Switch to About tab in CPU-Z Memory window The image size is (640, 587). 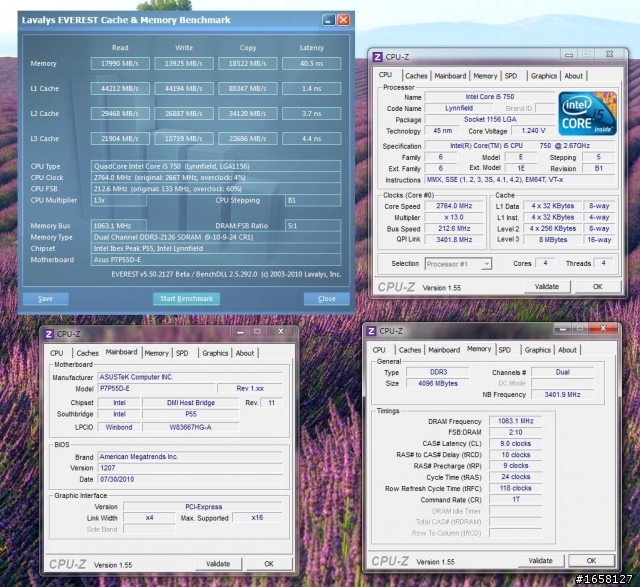(x=567, y=350)
